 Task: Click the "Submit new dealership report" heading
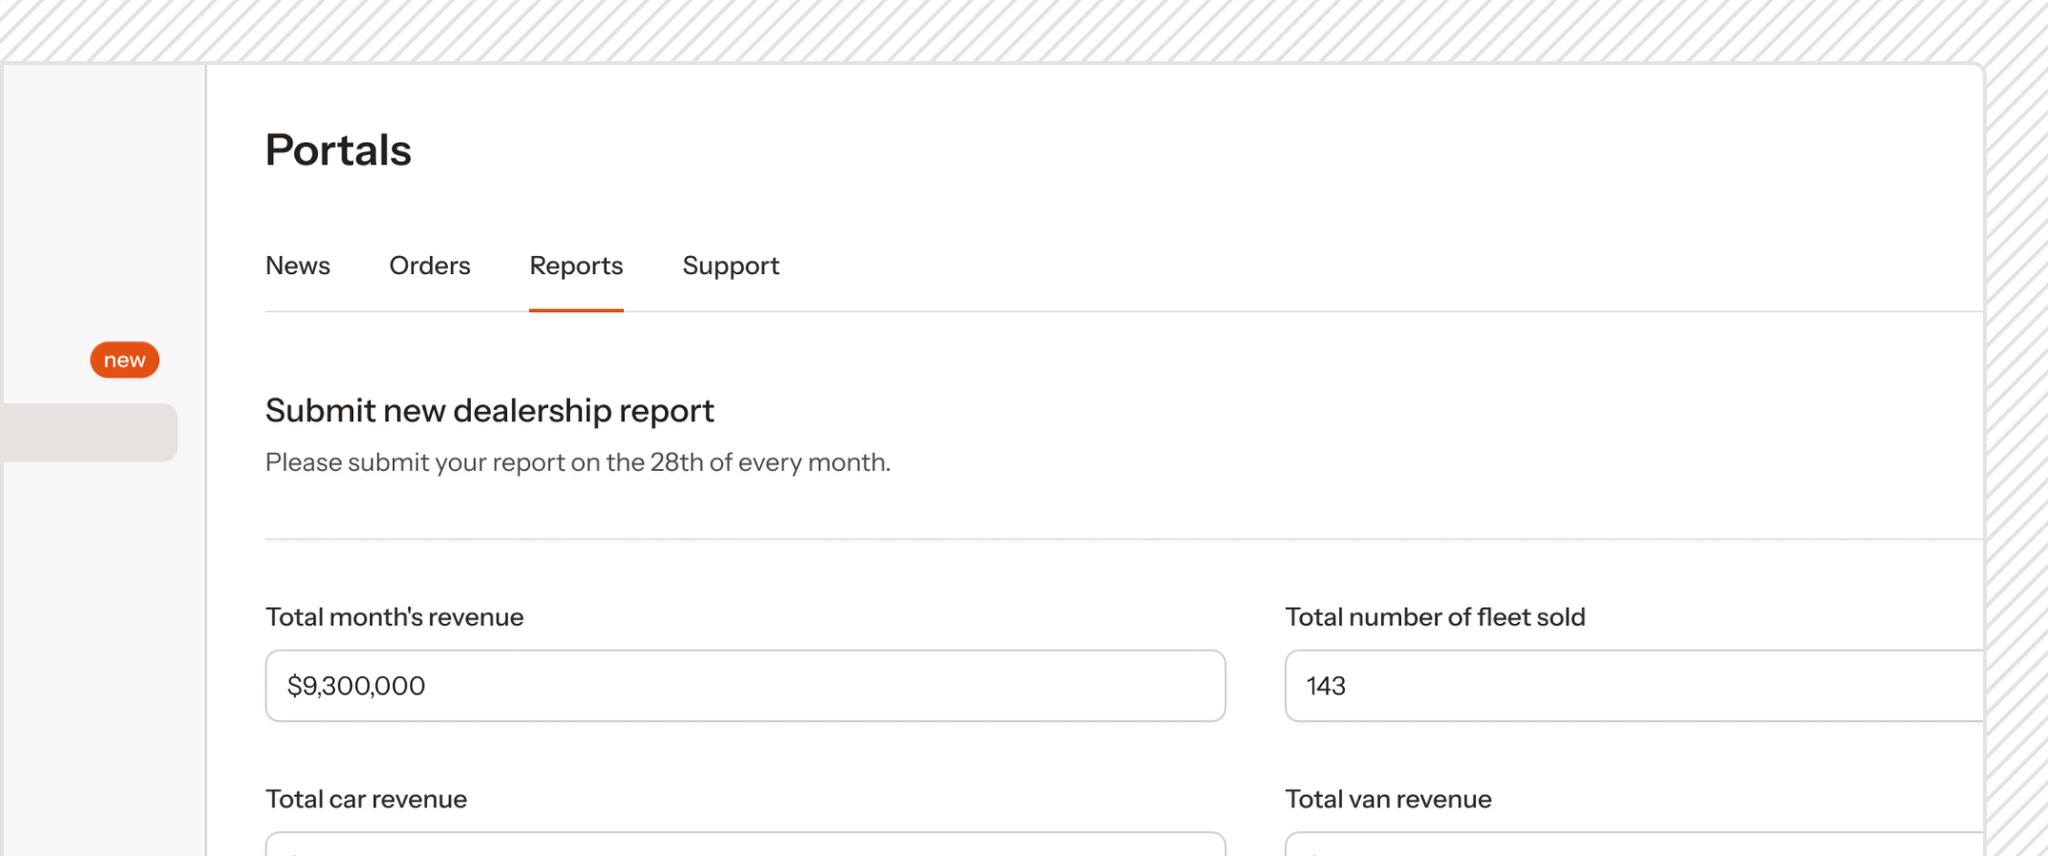pos(490,411)
